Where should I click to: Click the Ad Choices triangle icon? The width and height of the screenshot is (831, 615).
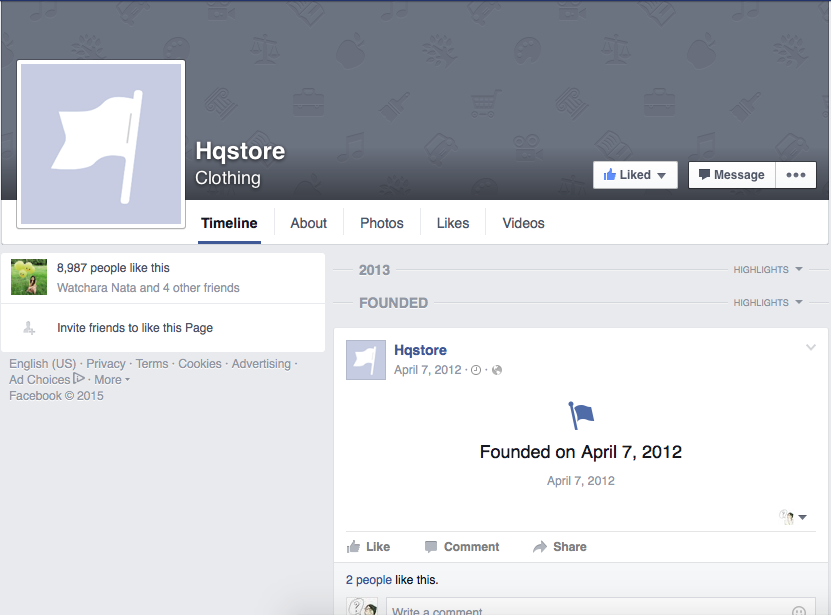[x=78, y=379]
